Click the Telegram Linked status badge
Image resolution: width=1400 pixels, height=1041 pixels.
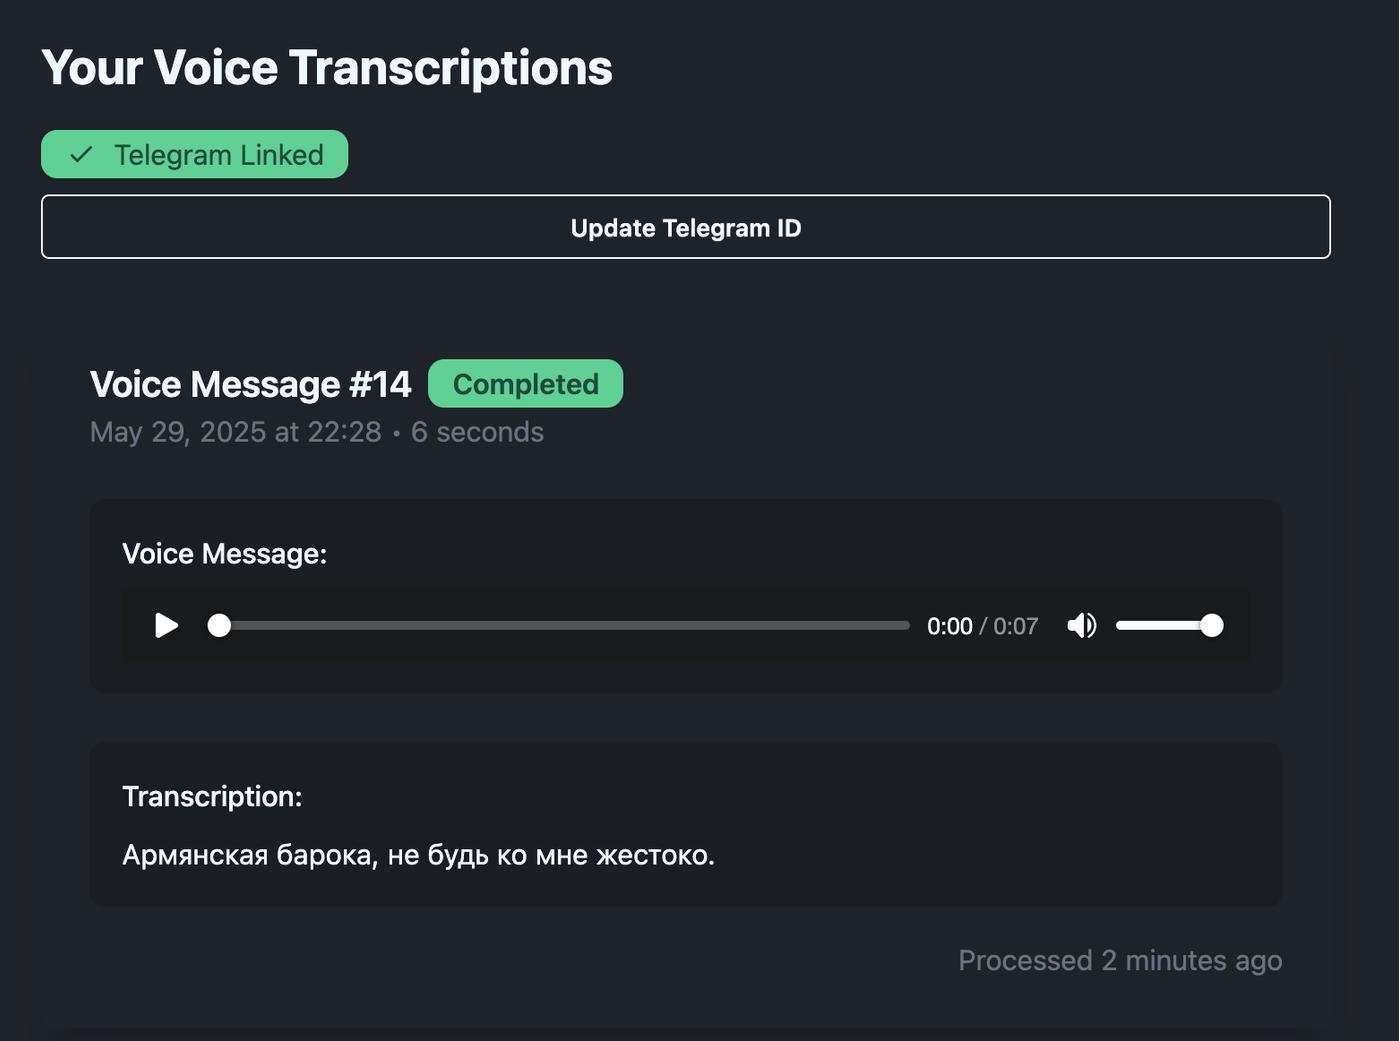pos(195,155)
